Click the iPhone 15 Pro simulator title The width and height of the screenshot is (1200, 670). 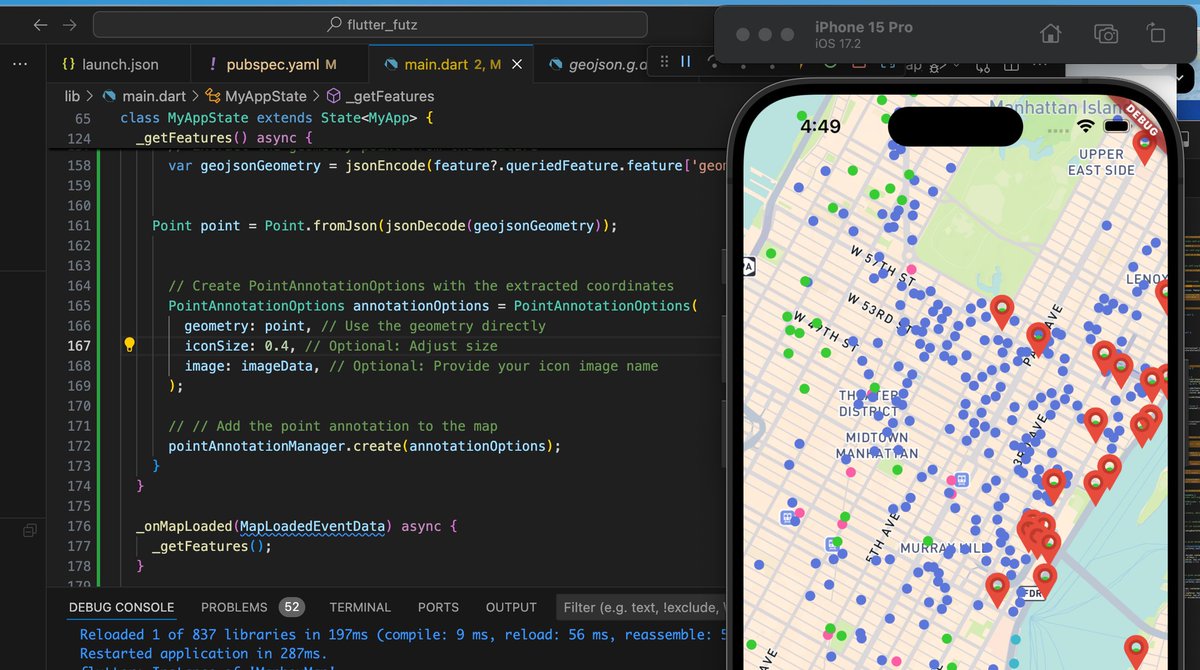[864, 27]
